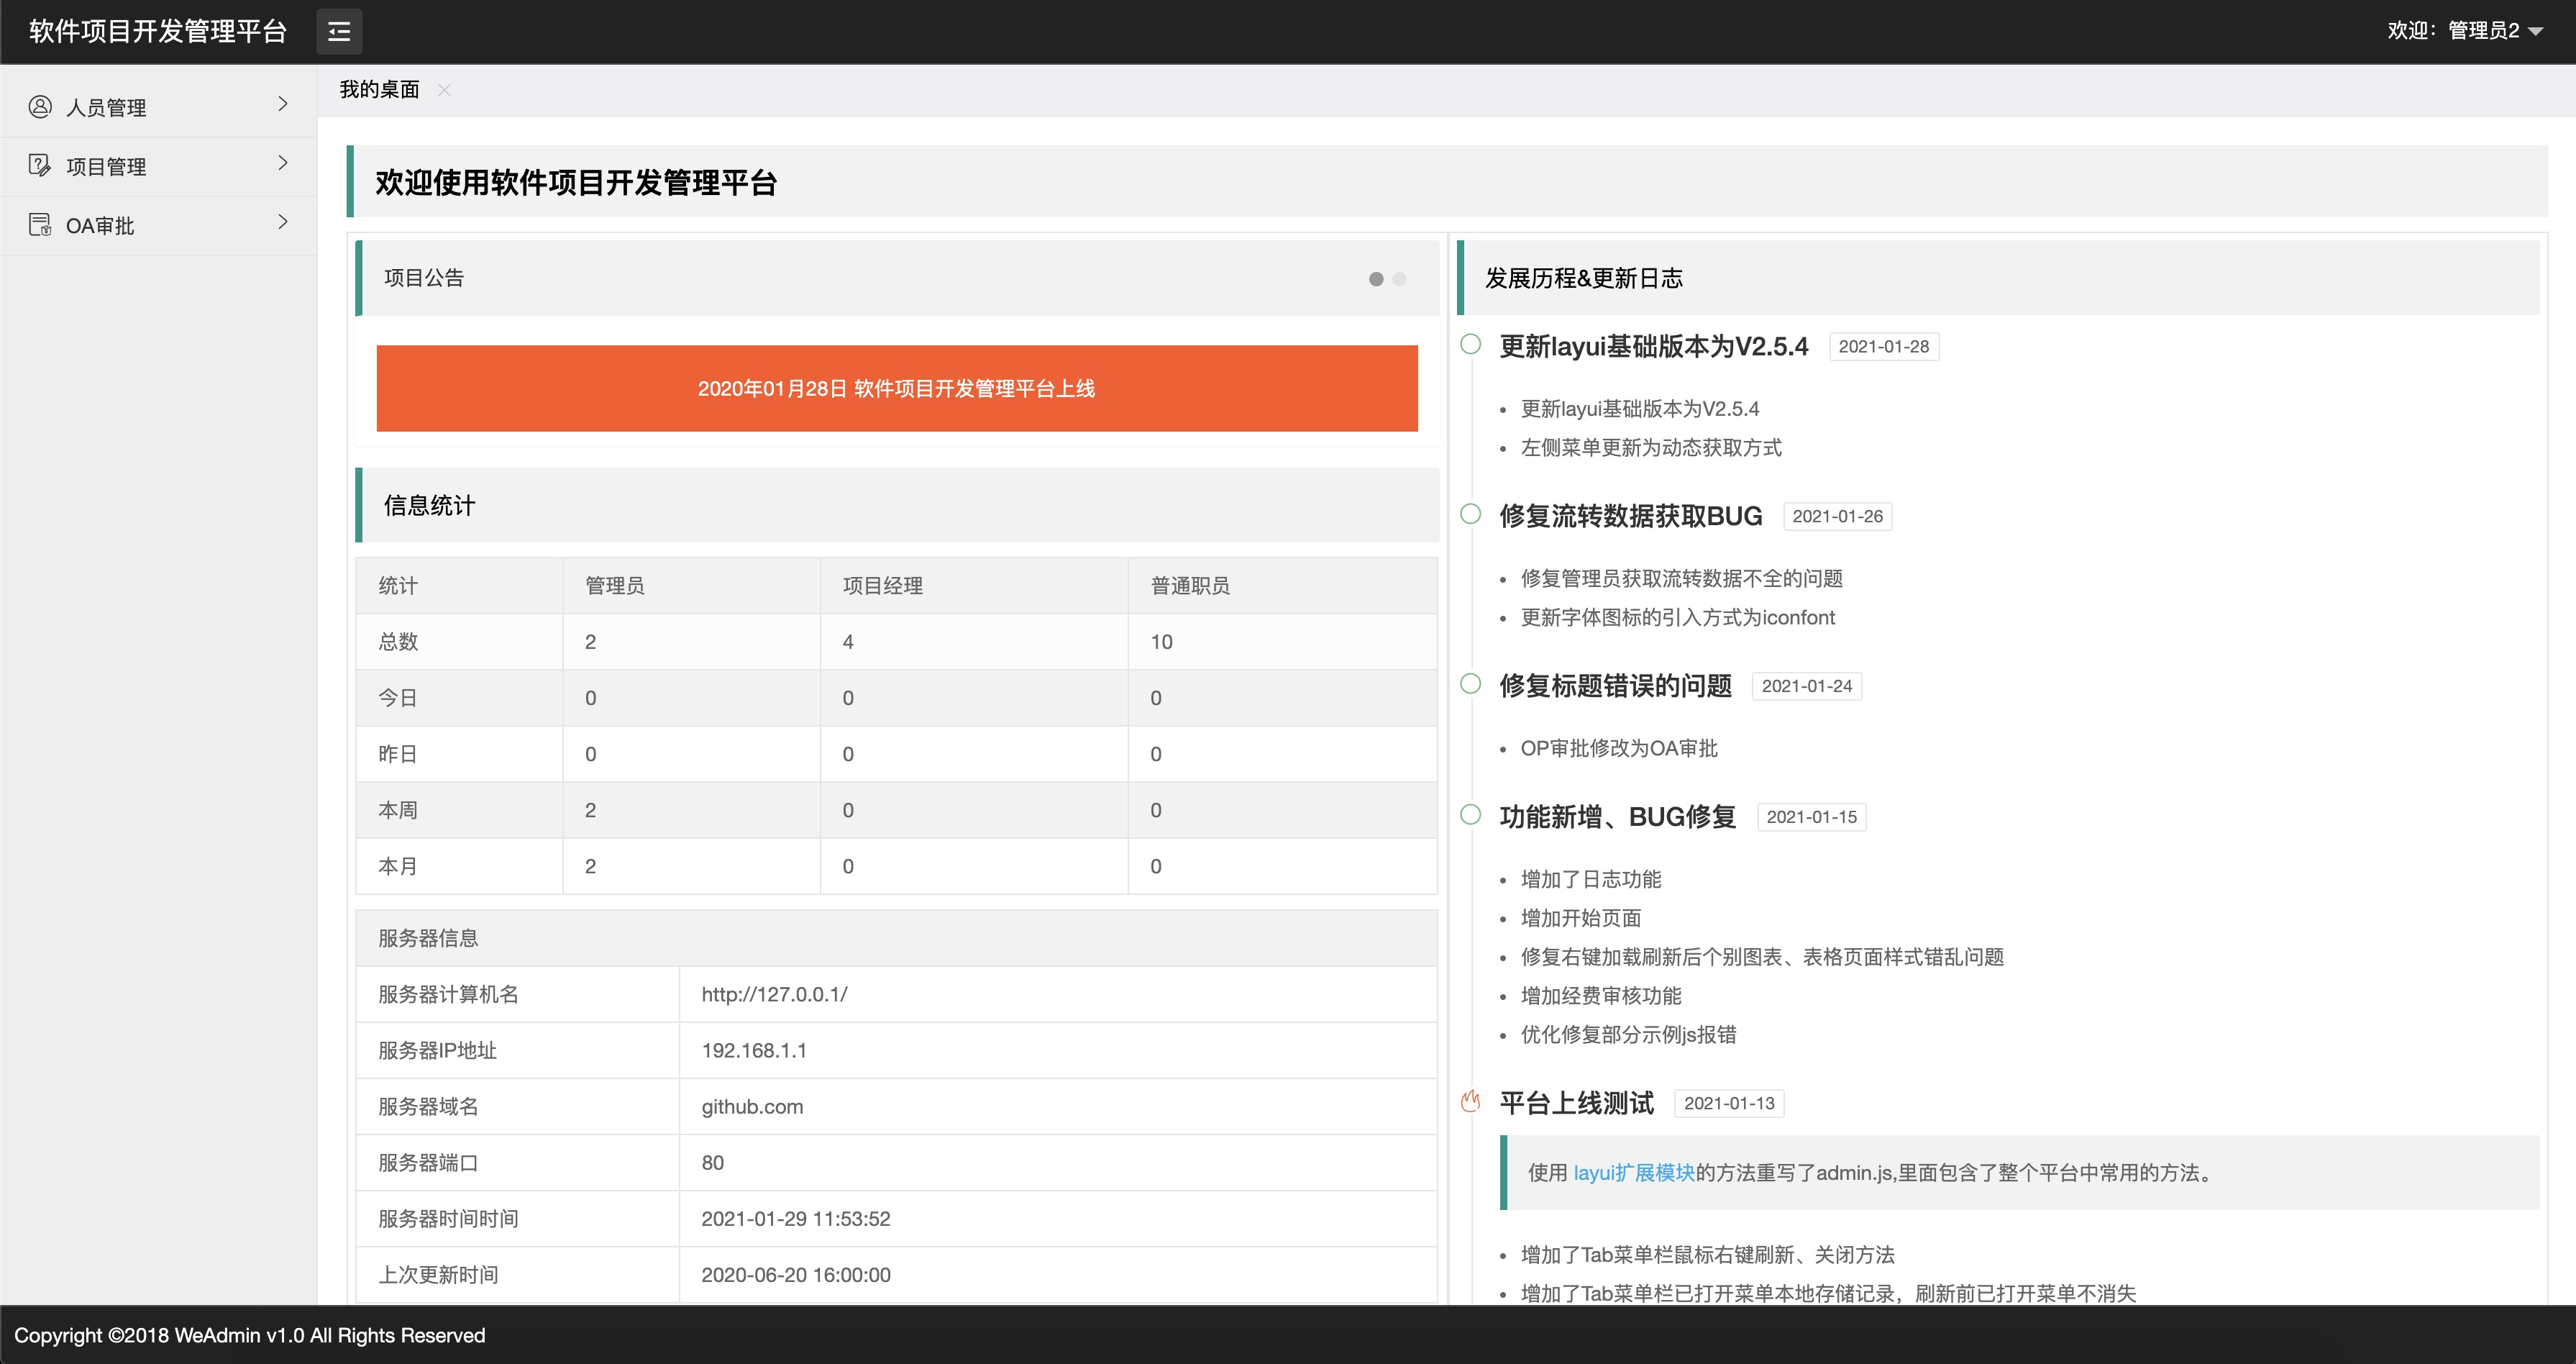Click the 平台上线测试 fire icon
This screenshot has height=1364, width=2576.
[x=1470, y=1102]
